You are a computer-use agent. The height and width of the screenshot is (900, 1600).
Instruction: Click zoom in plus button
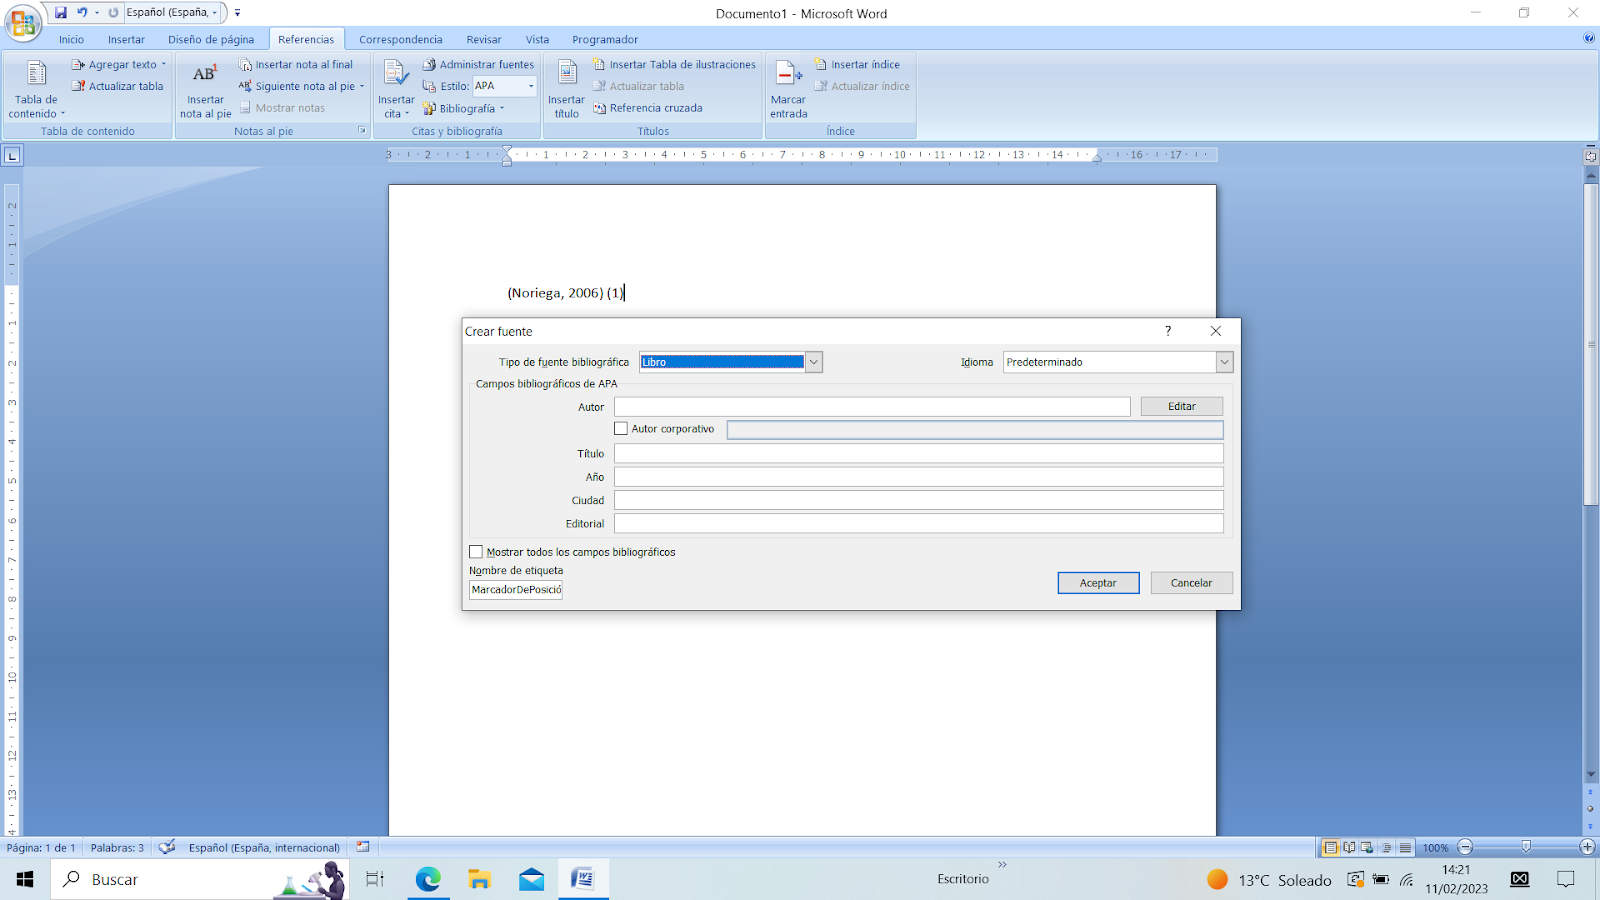1587,847
